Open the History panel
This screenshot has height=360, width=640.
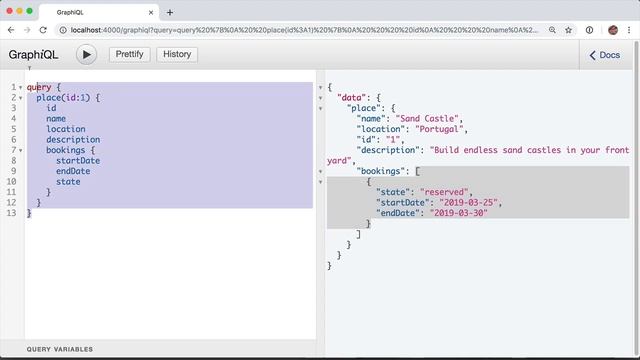click(x=177, y=54)
